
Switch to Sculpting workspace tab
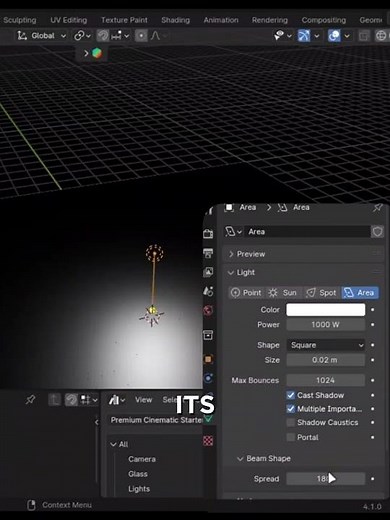[x=20, y=20]
